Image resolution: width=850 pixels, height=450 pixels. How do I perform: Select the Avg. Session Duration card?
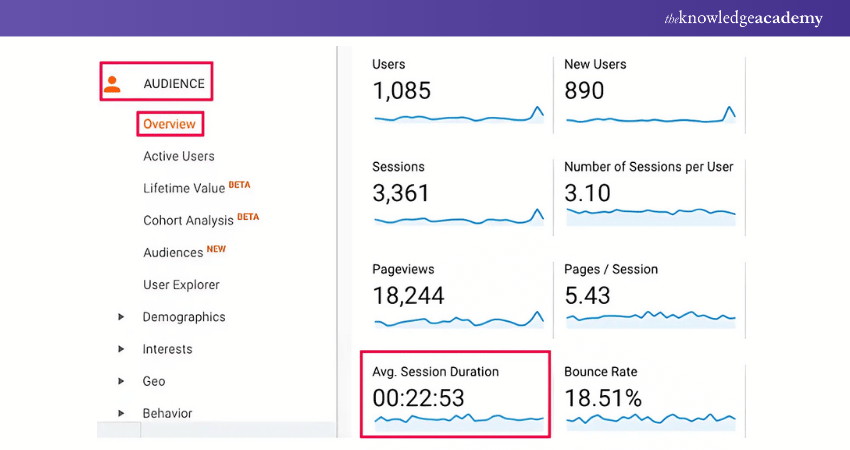pyautogui.click(x=456, y=394)
